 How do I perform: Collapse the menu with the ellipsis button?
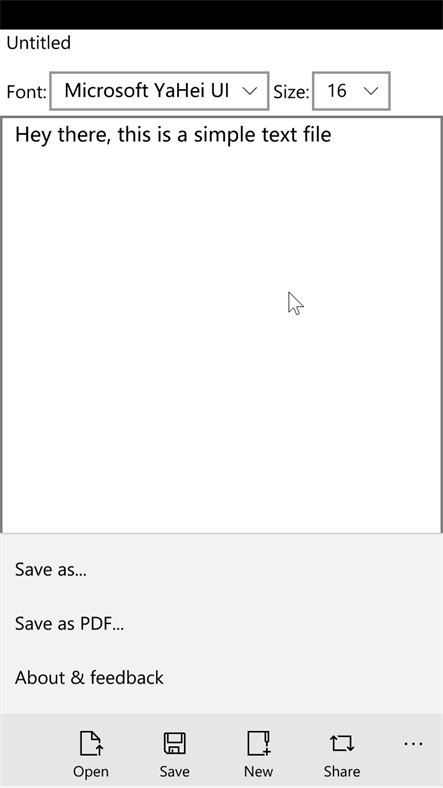click(x=413, y=743)
